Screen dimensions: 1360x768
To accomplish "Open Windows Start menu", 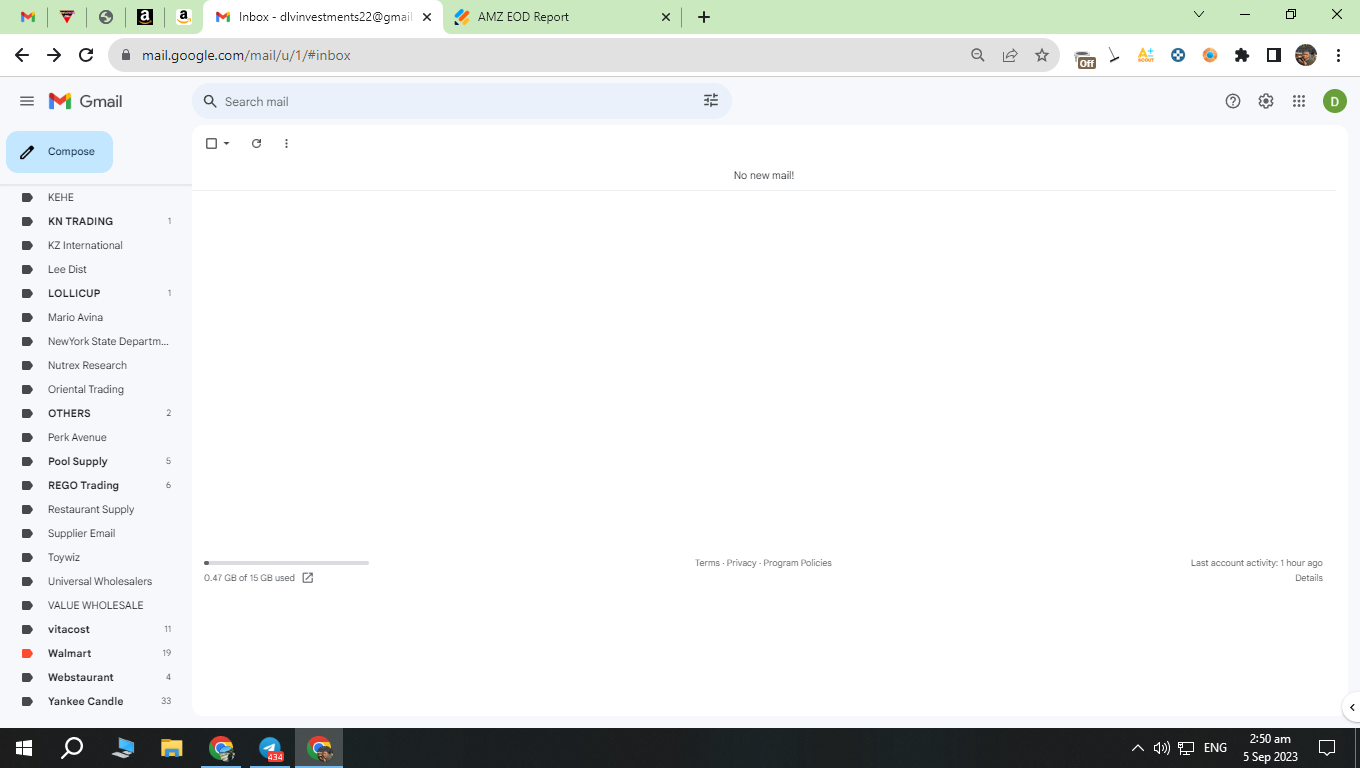I will 24,748.
